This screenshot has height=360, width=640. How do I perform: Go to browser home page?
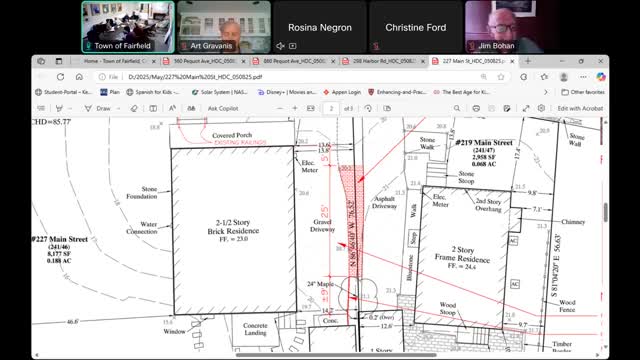tap(79, 77)
